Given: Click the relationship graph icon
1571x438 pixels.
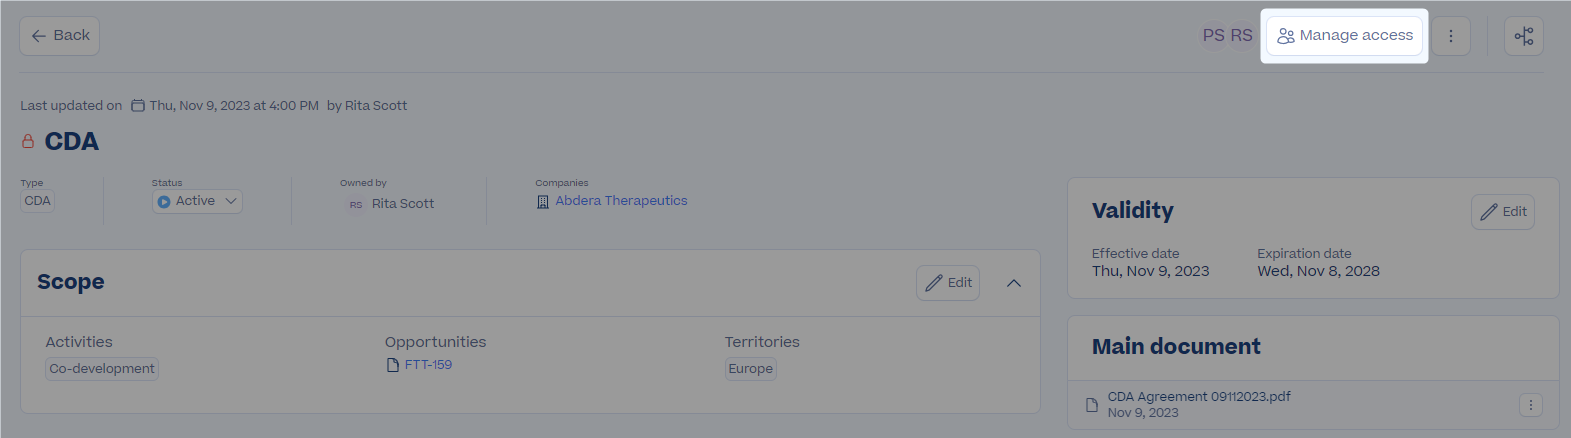Looking at the screenshot, I should (1524, 36).
